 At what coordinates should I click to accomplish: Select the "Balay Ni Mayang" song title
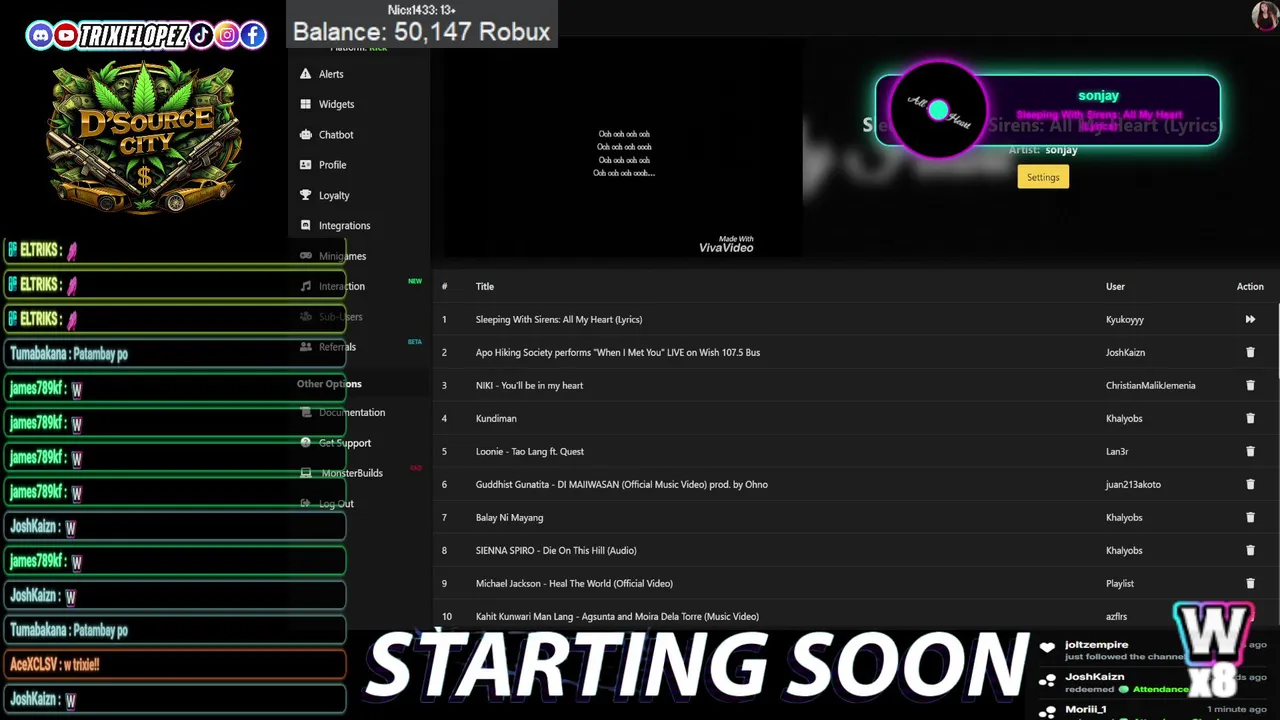point(509,518)
